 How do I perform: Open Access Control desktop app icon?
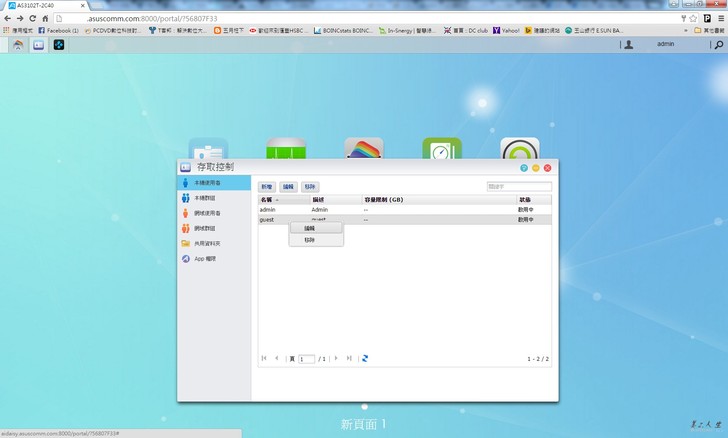(x=208, y=149)
